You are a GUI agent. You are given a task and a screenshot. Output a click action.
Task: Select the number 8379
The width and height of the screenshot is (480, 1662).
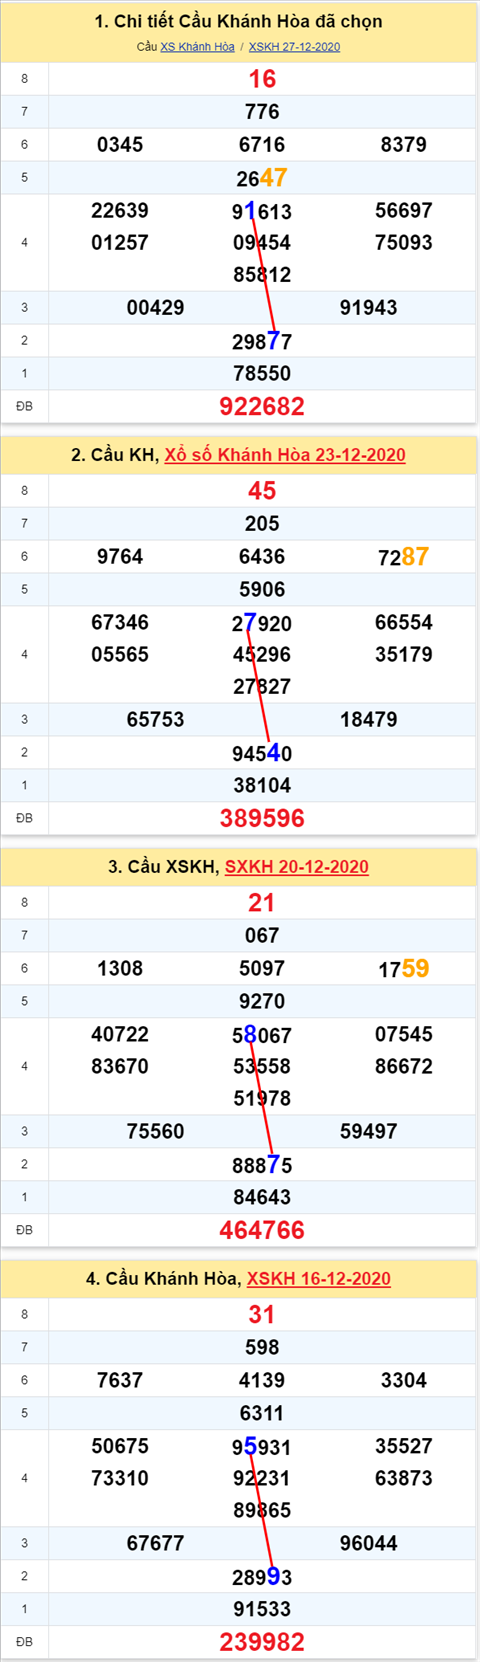404,145
